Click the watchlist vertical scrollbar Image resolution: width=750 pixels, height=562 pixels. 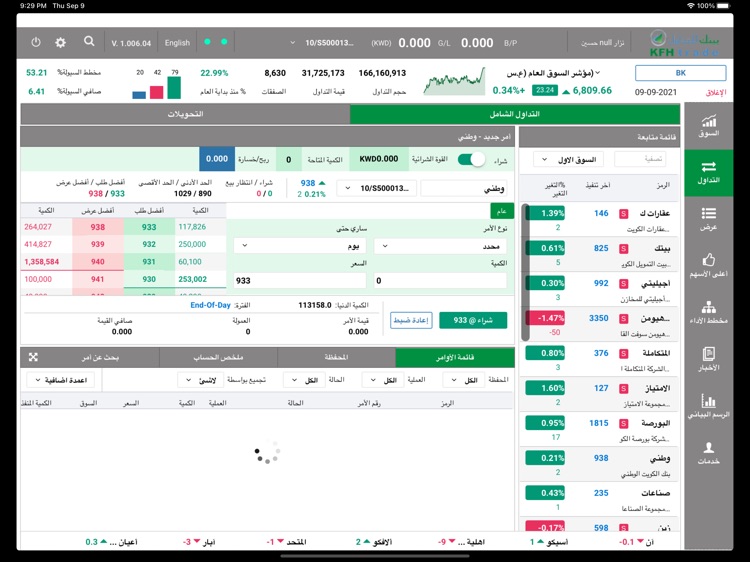point(525,273)
